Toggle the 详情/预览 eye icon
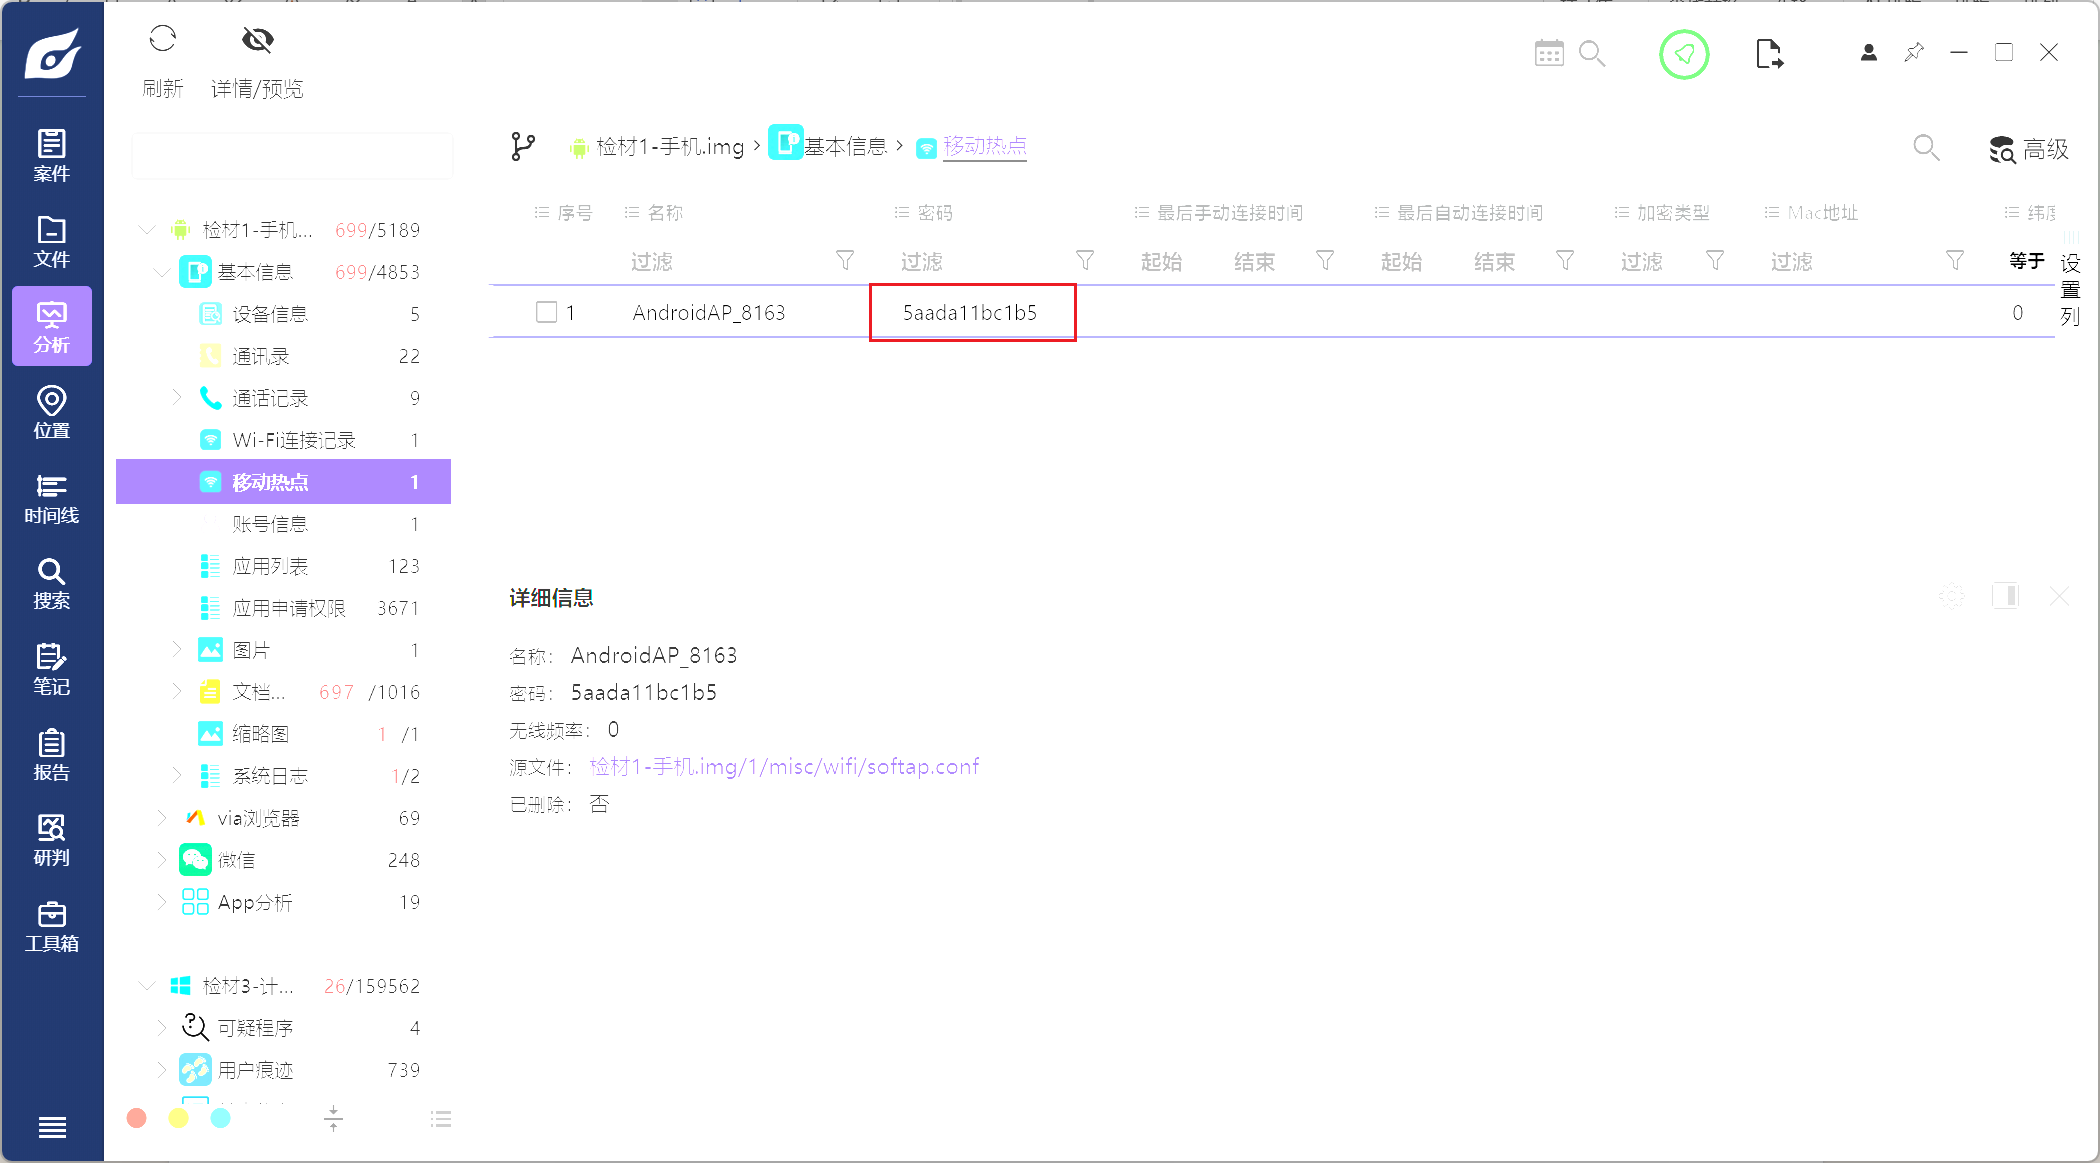Viewport: 2100px width, 1163px height. click(257, 41)
